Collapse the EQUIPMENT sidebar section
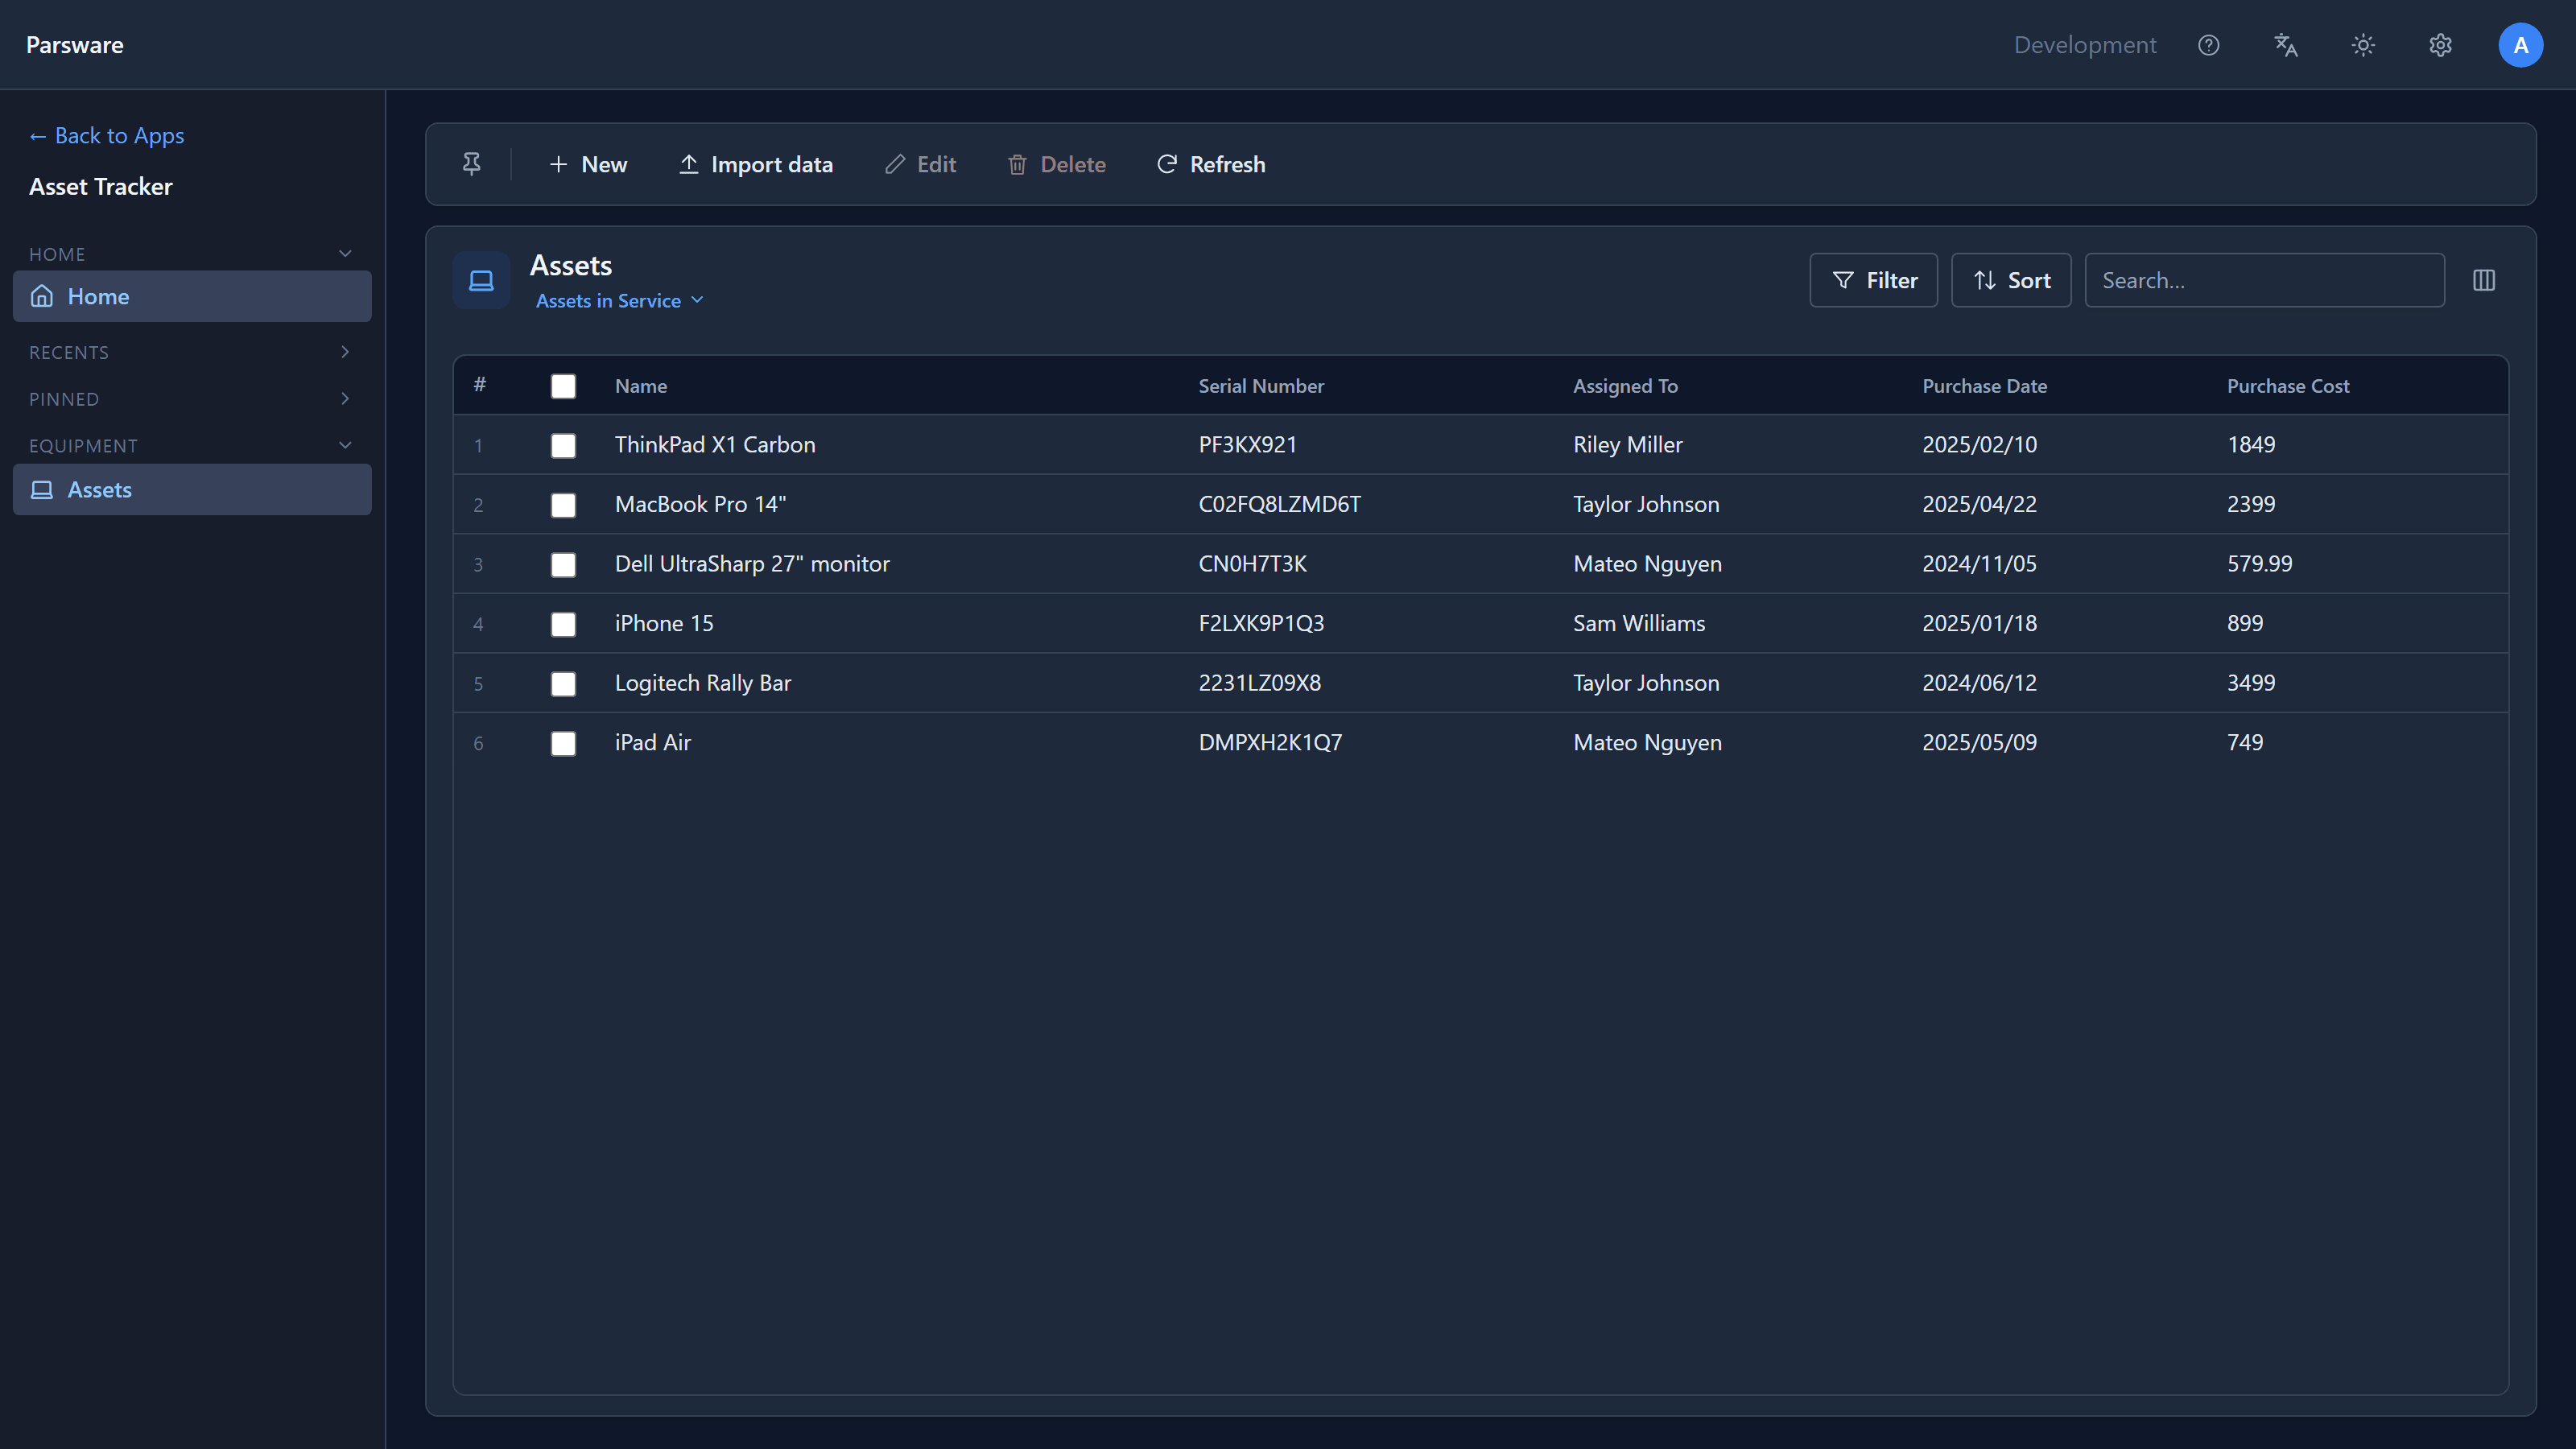 (x=192, y=445)
